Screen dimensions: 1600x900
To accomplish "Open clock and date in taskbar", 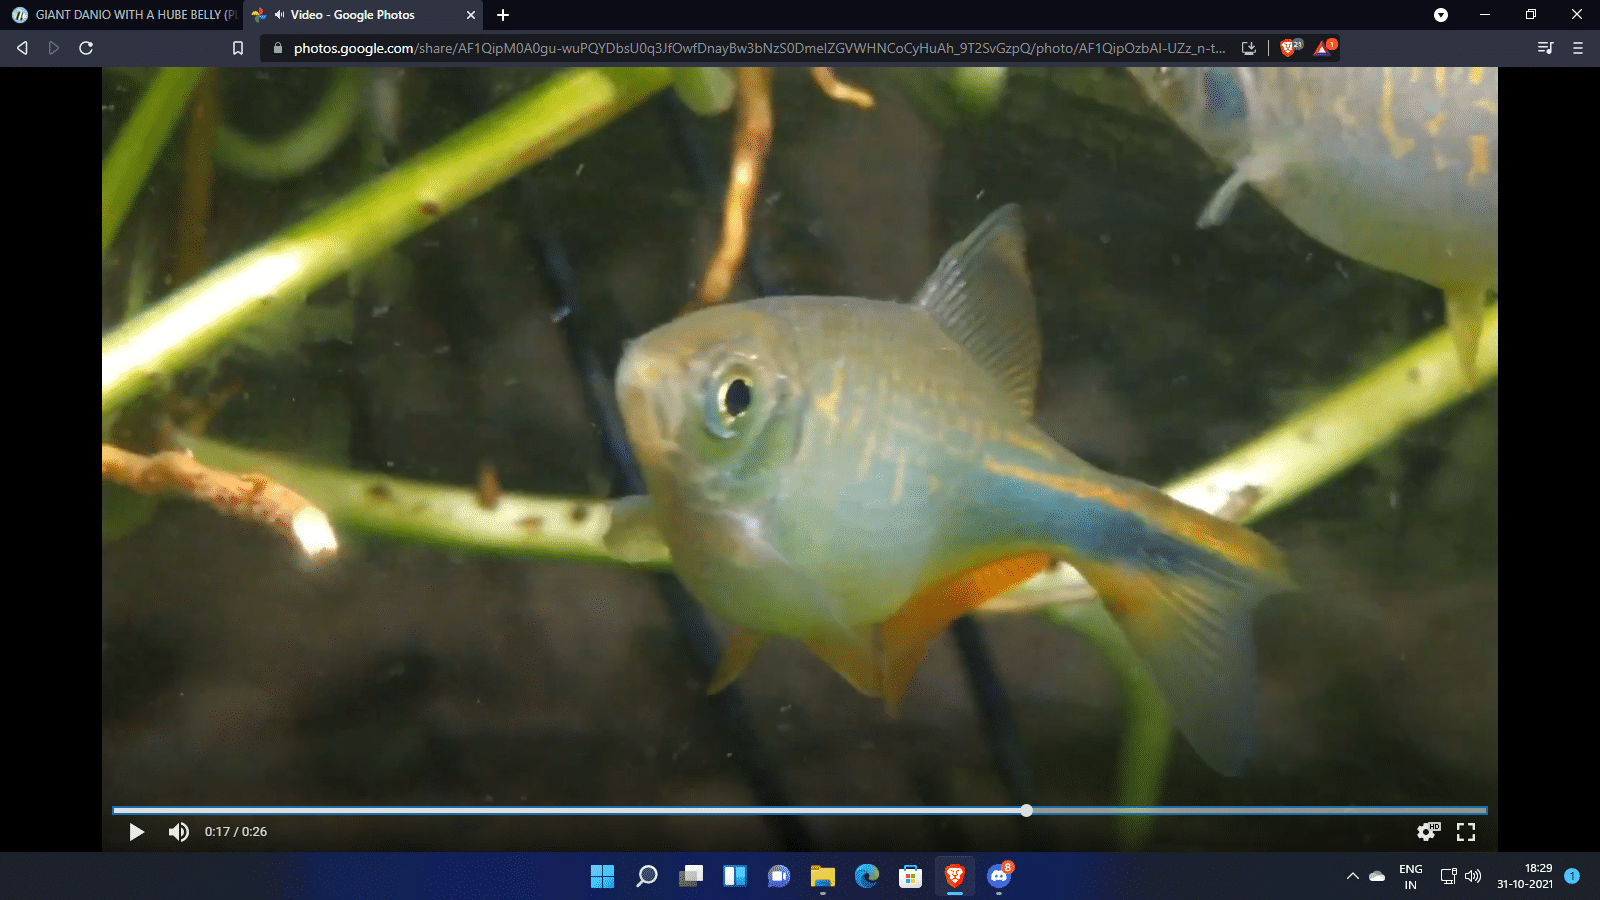I will (x=1525, y=876).
